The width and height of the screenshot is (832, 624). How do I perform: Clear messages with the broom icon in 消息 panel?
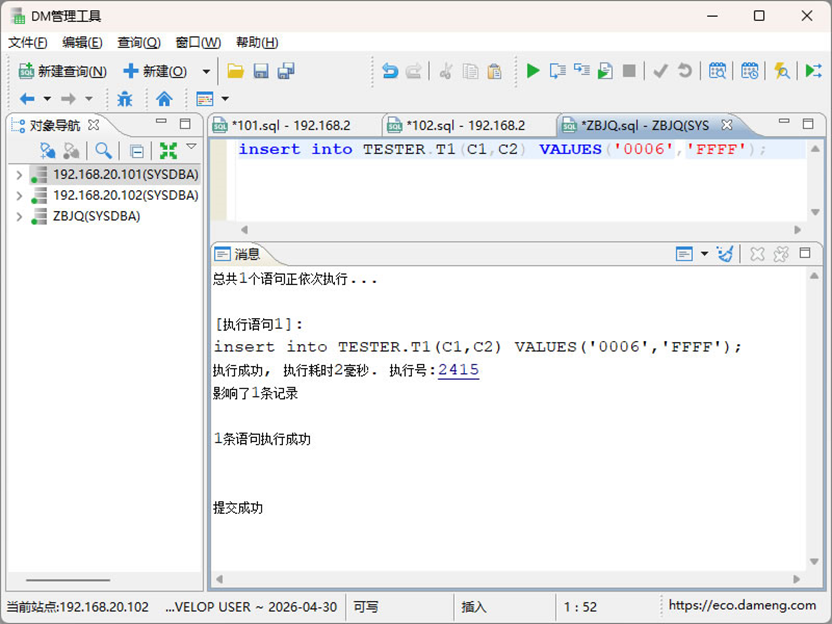coord(725,254)
